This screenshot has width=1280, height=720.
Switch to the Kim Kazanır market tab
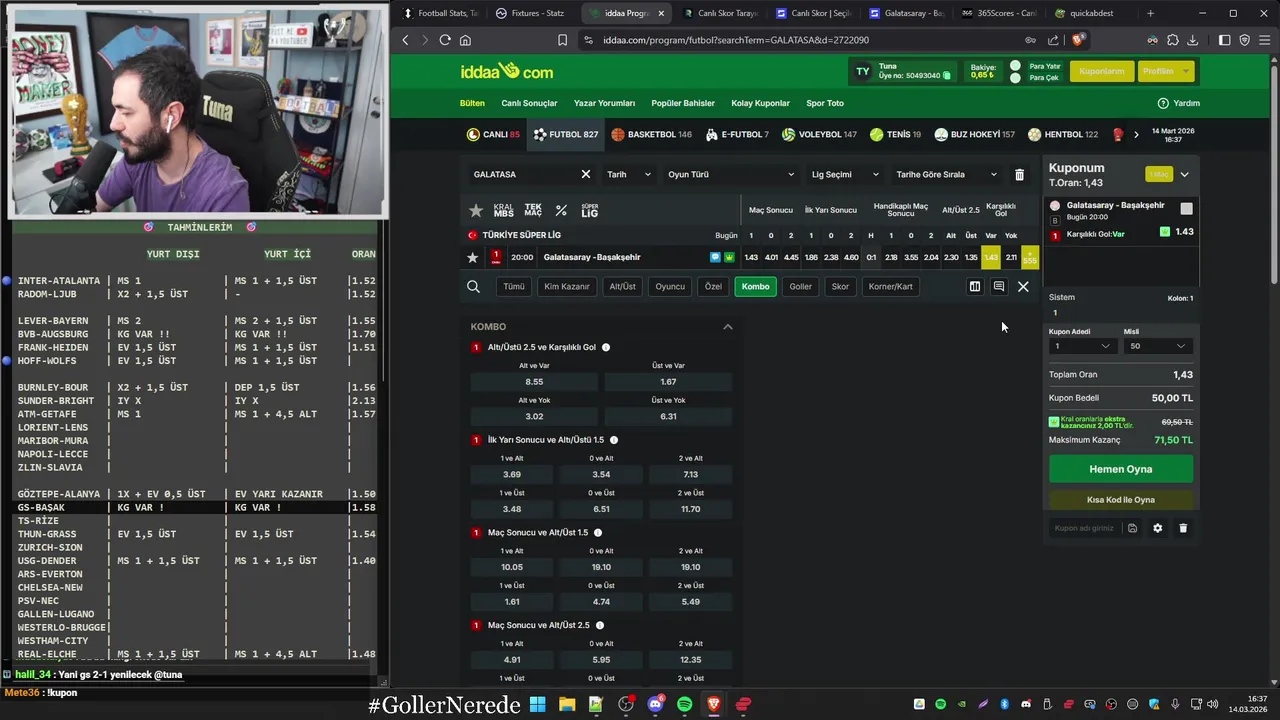pyautogui.click(x=567, y=286)
